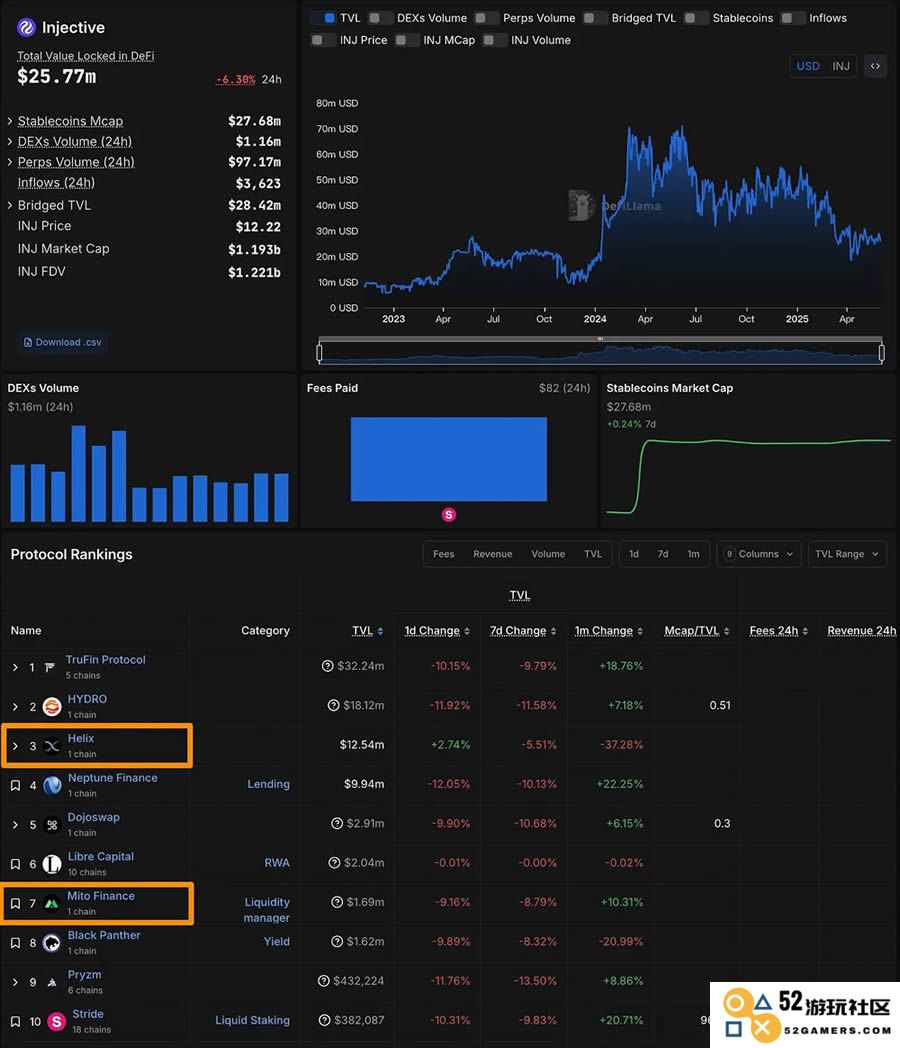
Task: Download the .csv data file
Action: pyautogui.click(x=63, y=342)
